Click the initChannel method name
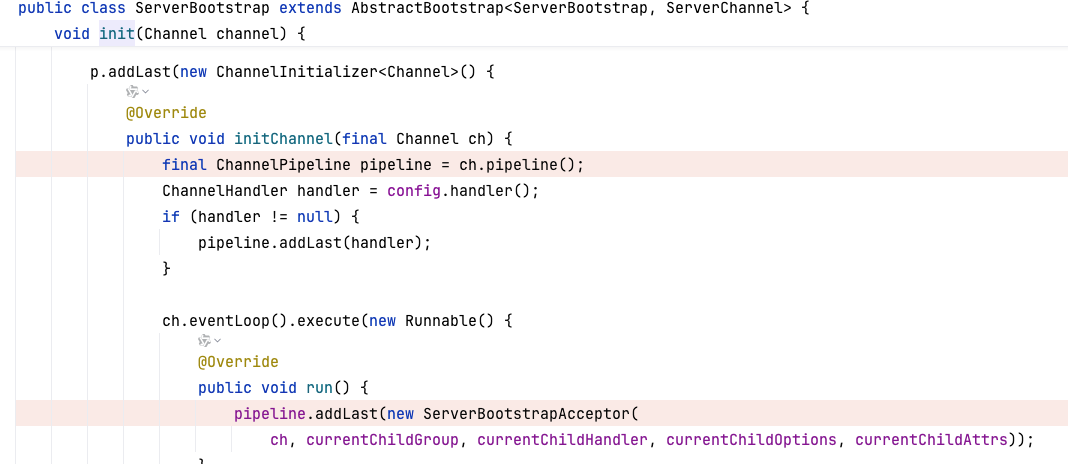The width and height of the screenshot is (1068, 464). click(283, 139)
